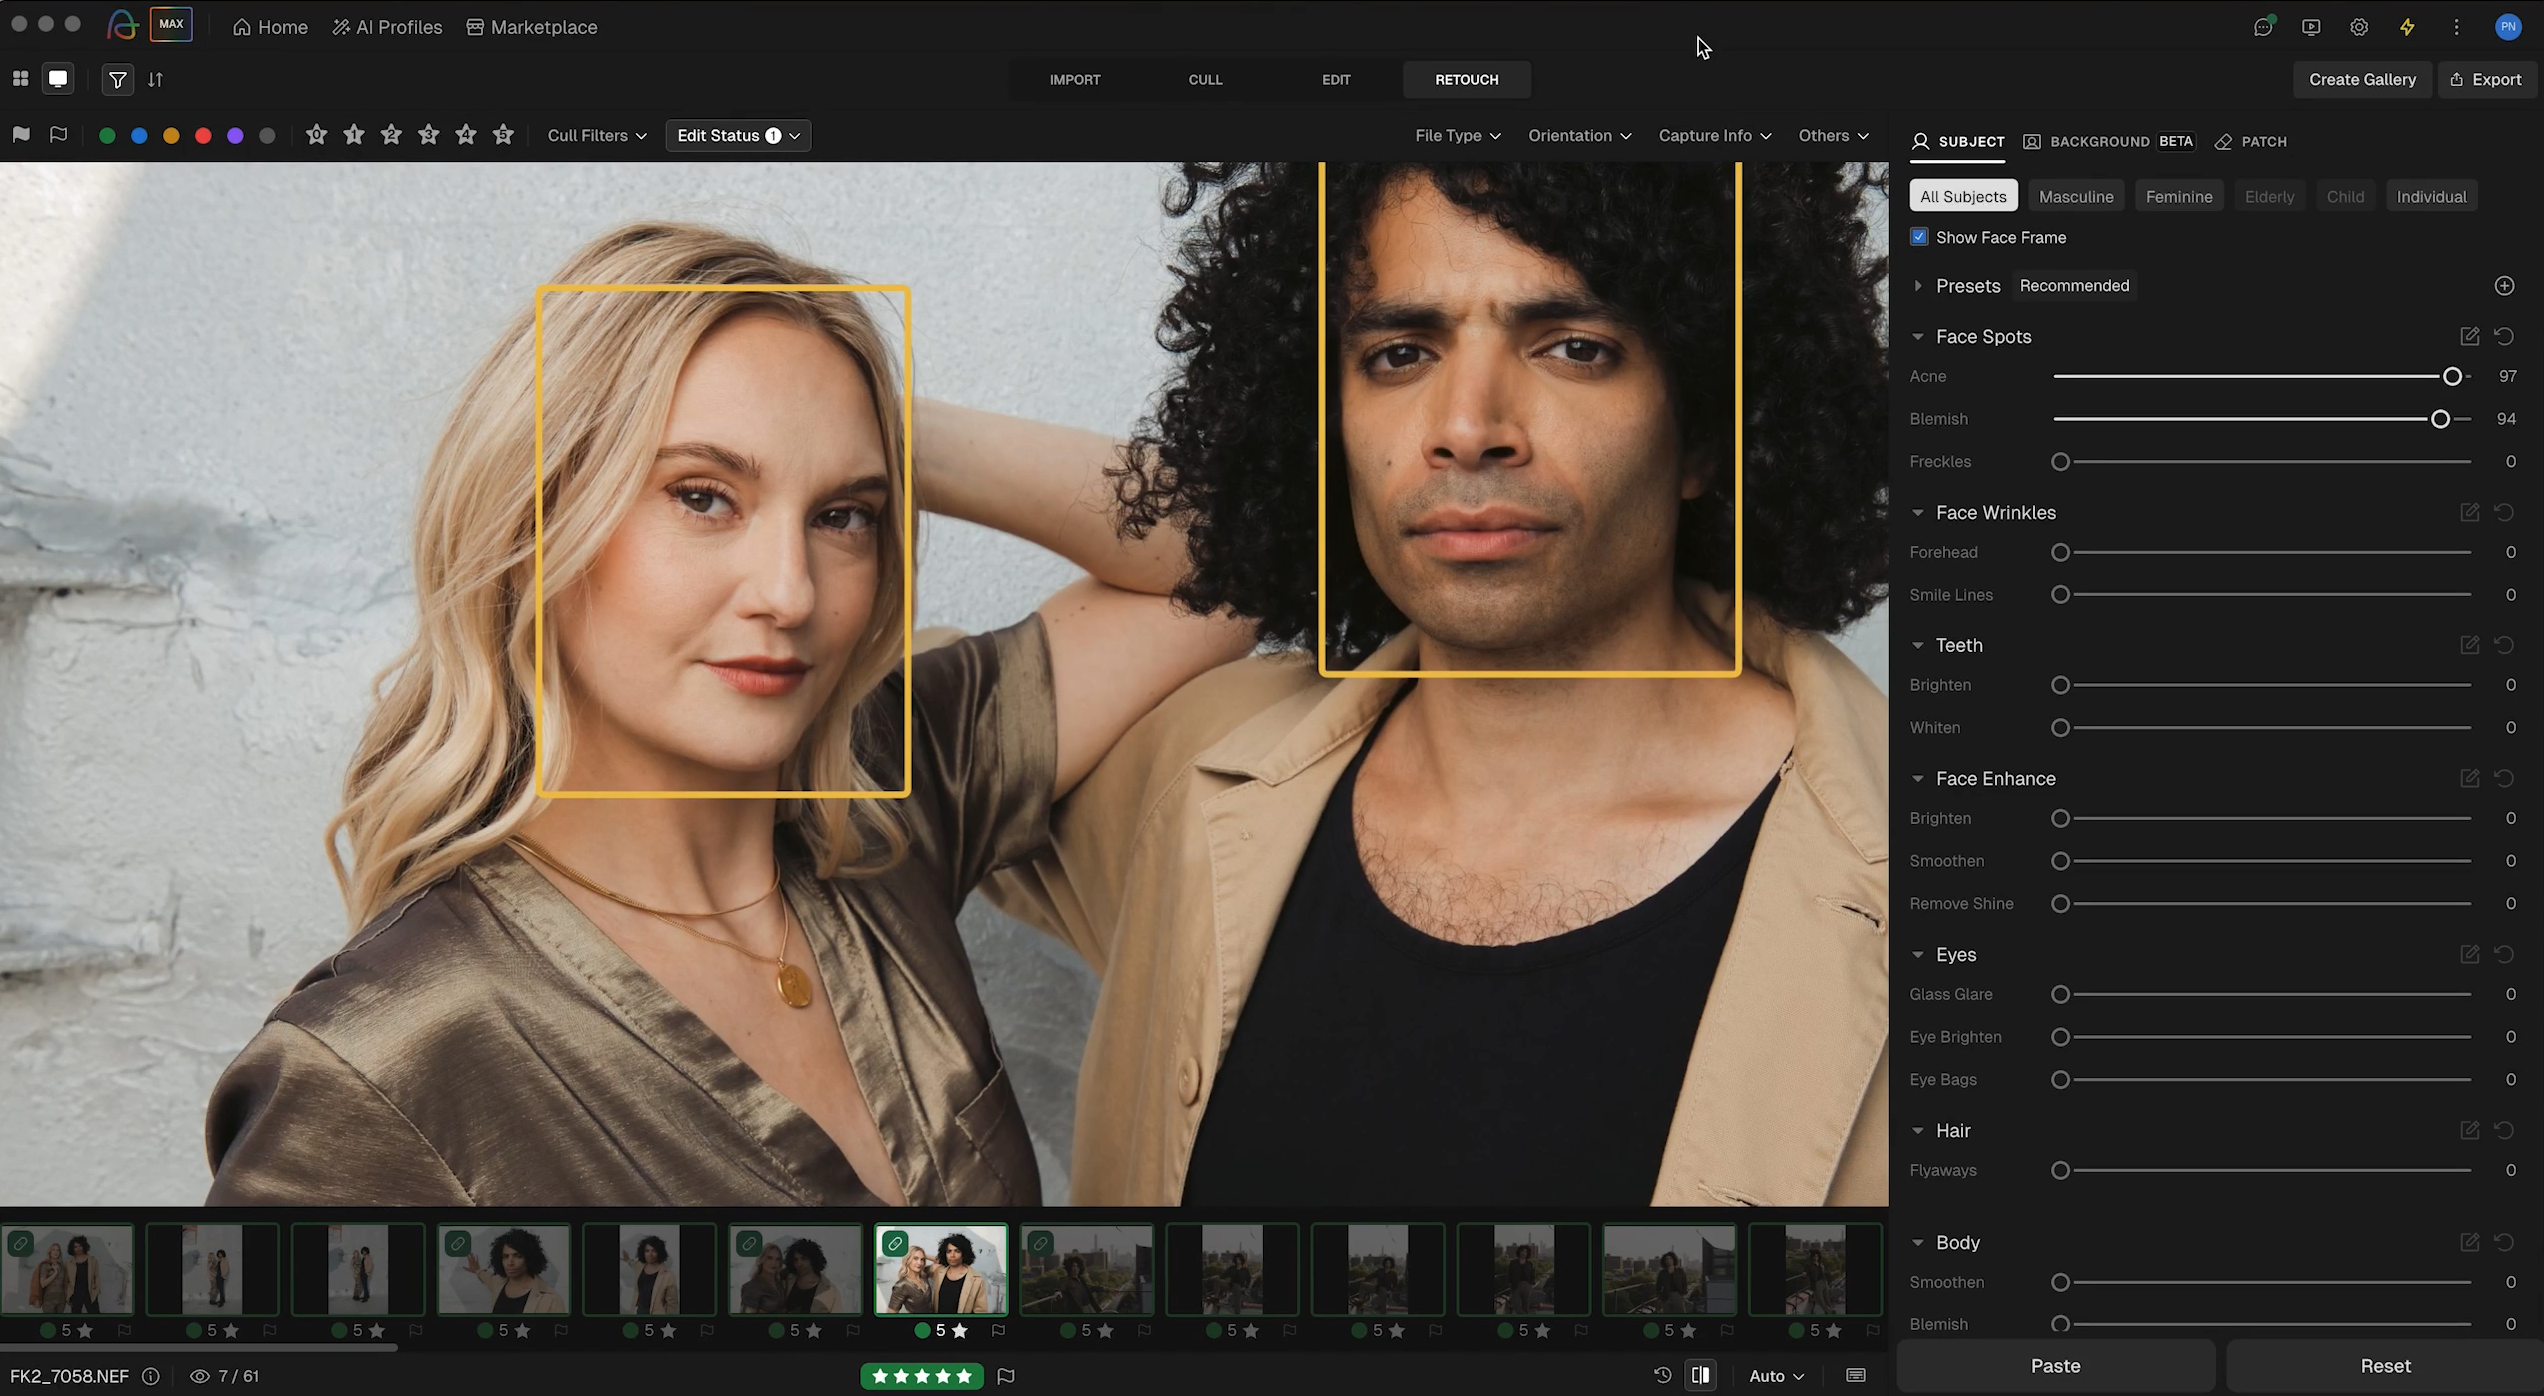This screenshot has width=2544, height=1396.
Task: Collapse the Face Wrinkles section
Action: click(x=1918, y=512)
